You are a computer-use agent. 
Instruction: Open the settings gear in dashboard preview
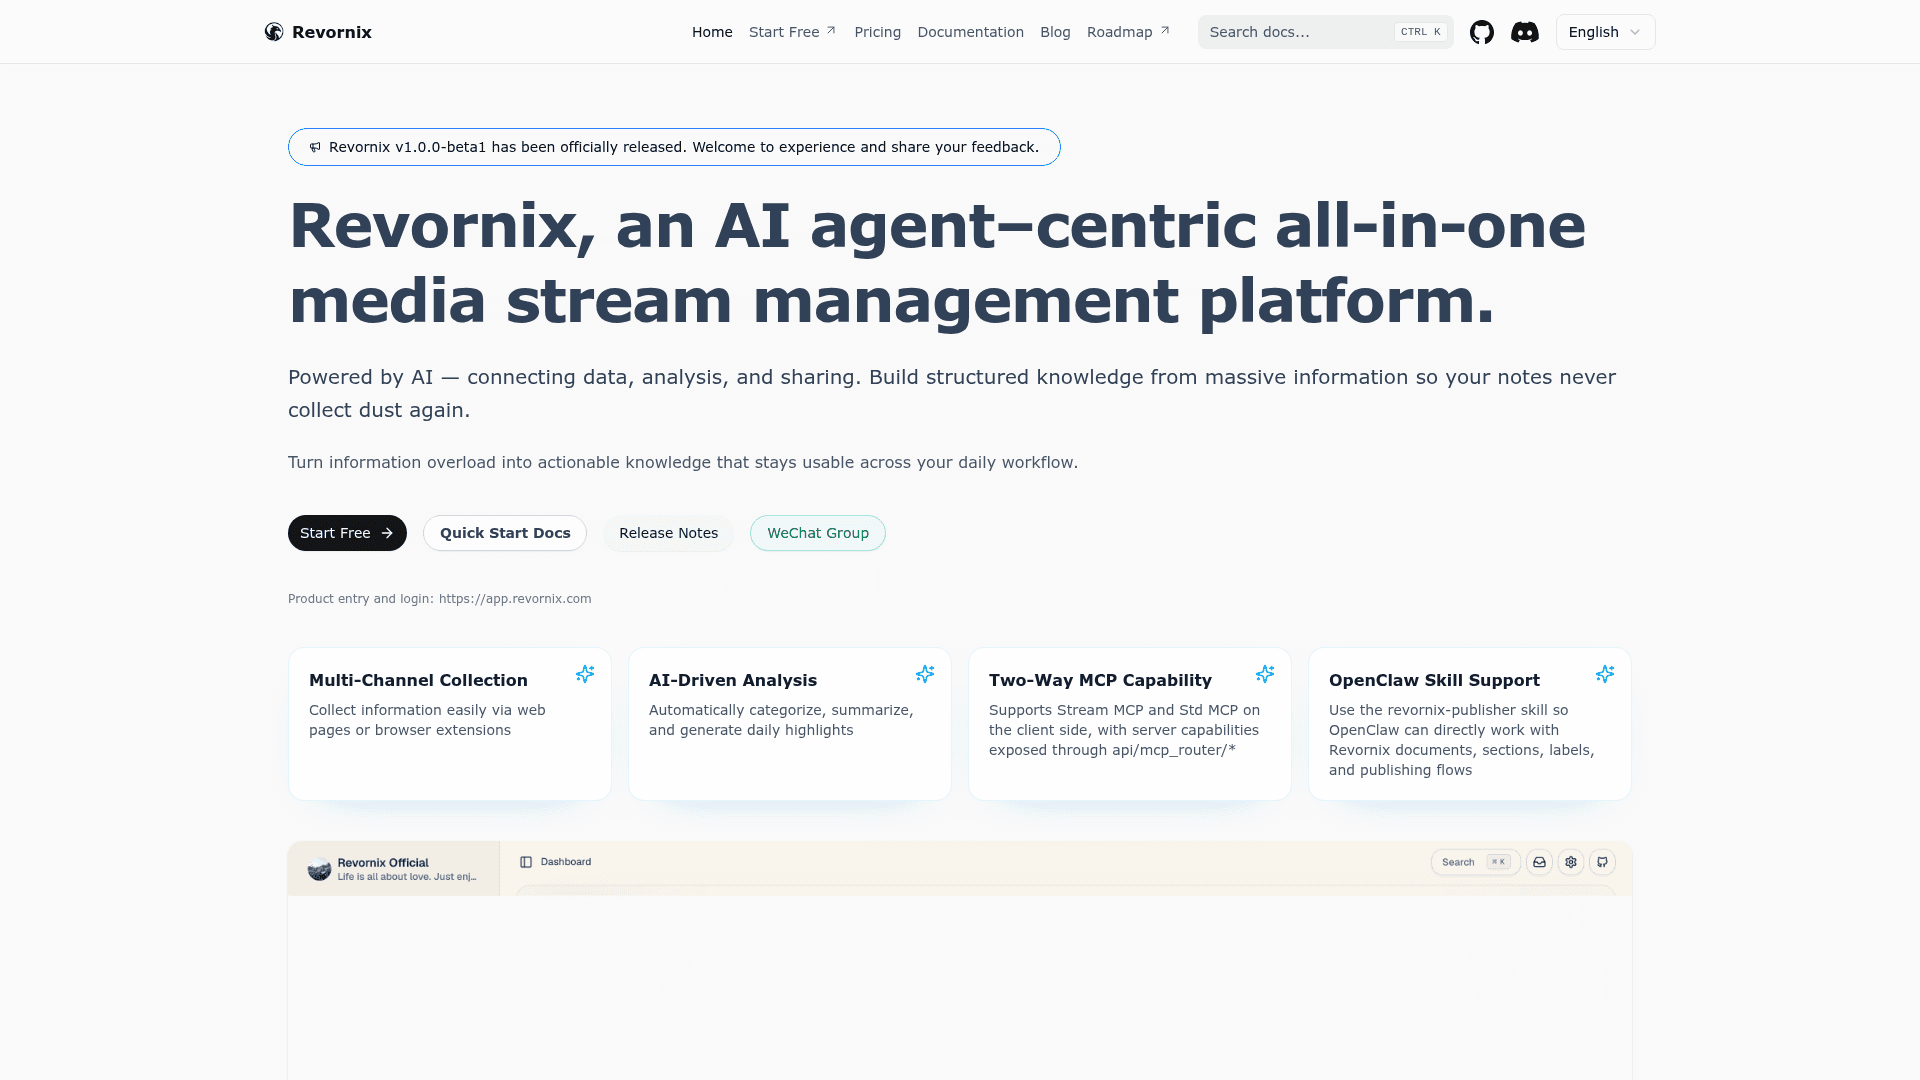tap(1571, 862)
